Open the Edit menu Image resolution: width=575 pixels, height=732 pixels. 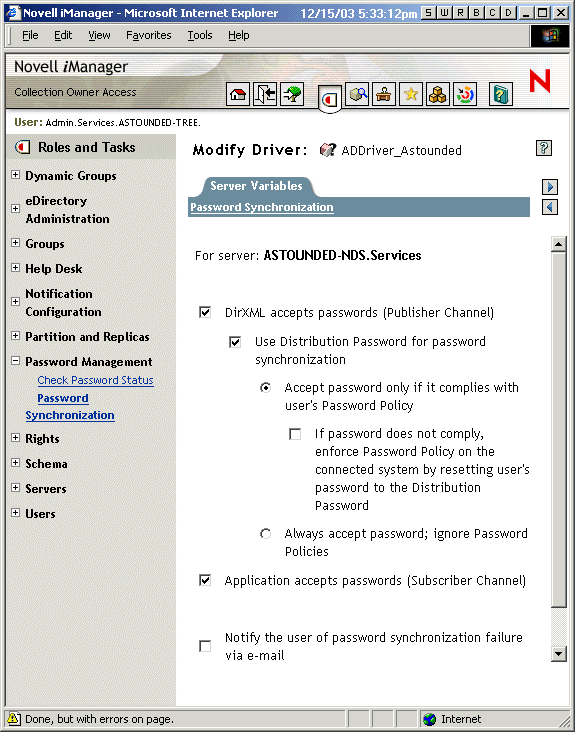click(x=63, y=35)
